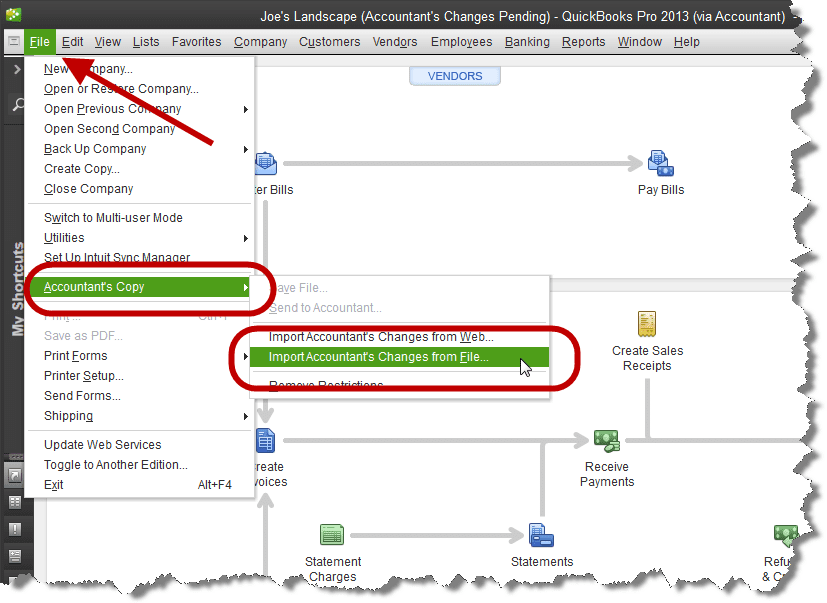Open the Favorites menu
Screen dimensions: 827x603
196,42
